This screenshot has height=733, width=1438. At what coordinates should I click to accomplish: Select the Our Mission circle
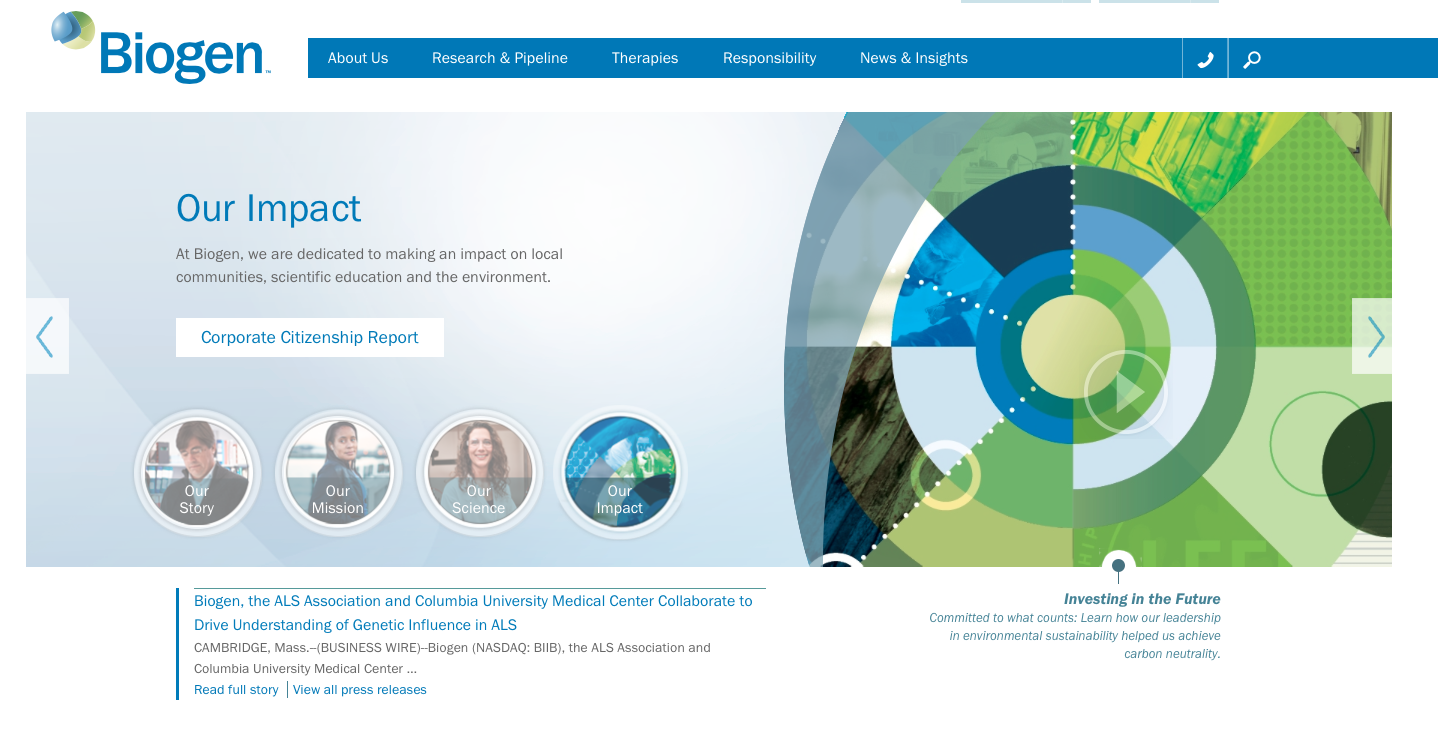point(338,473)
